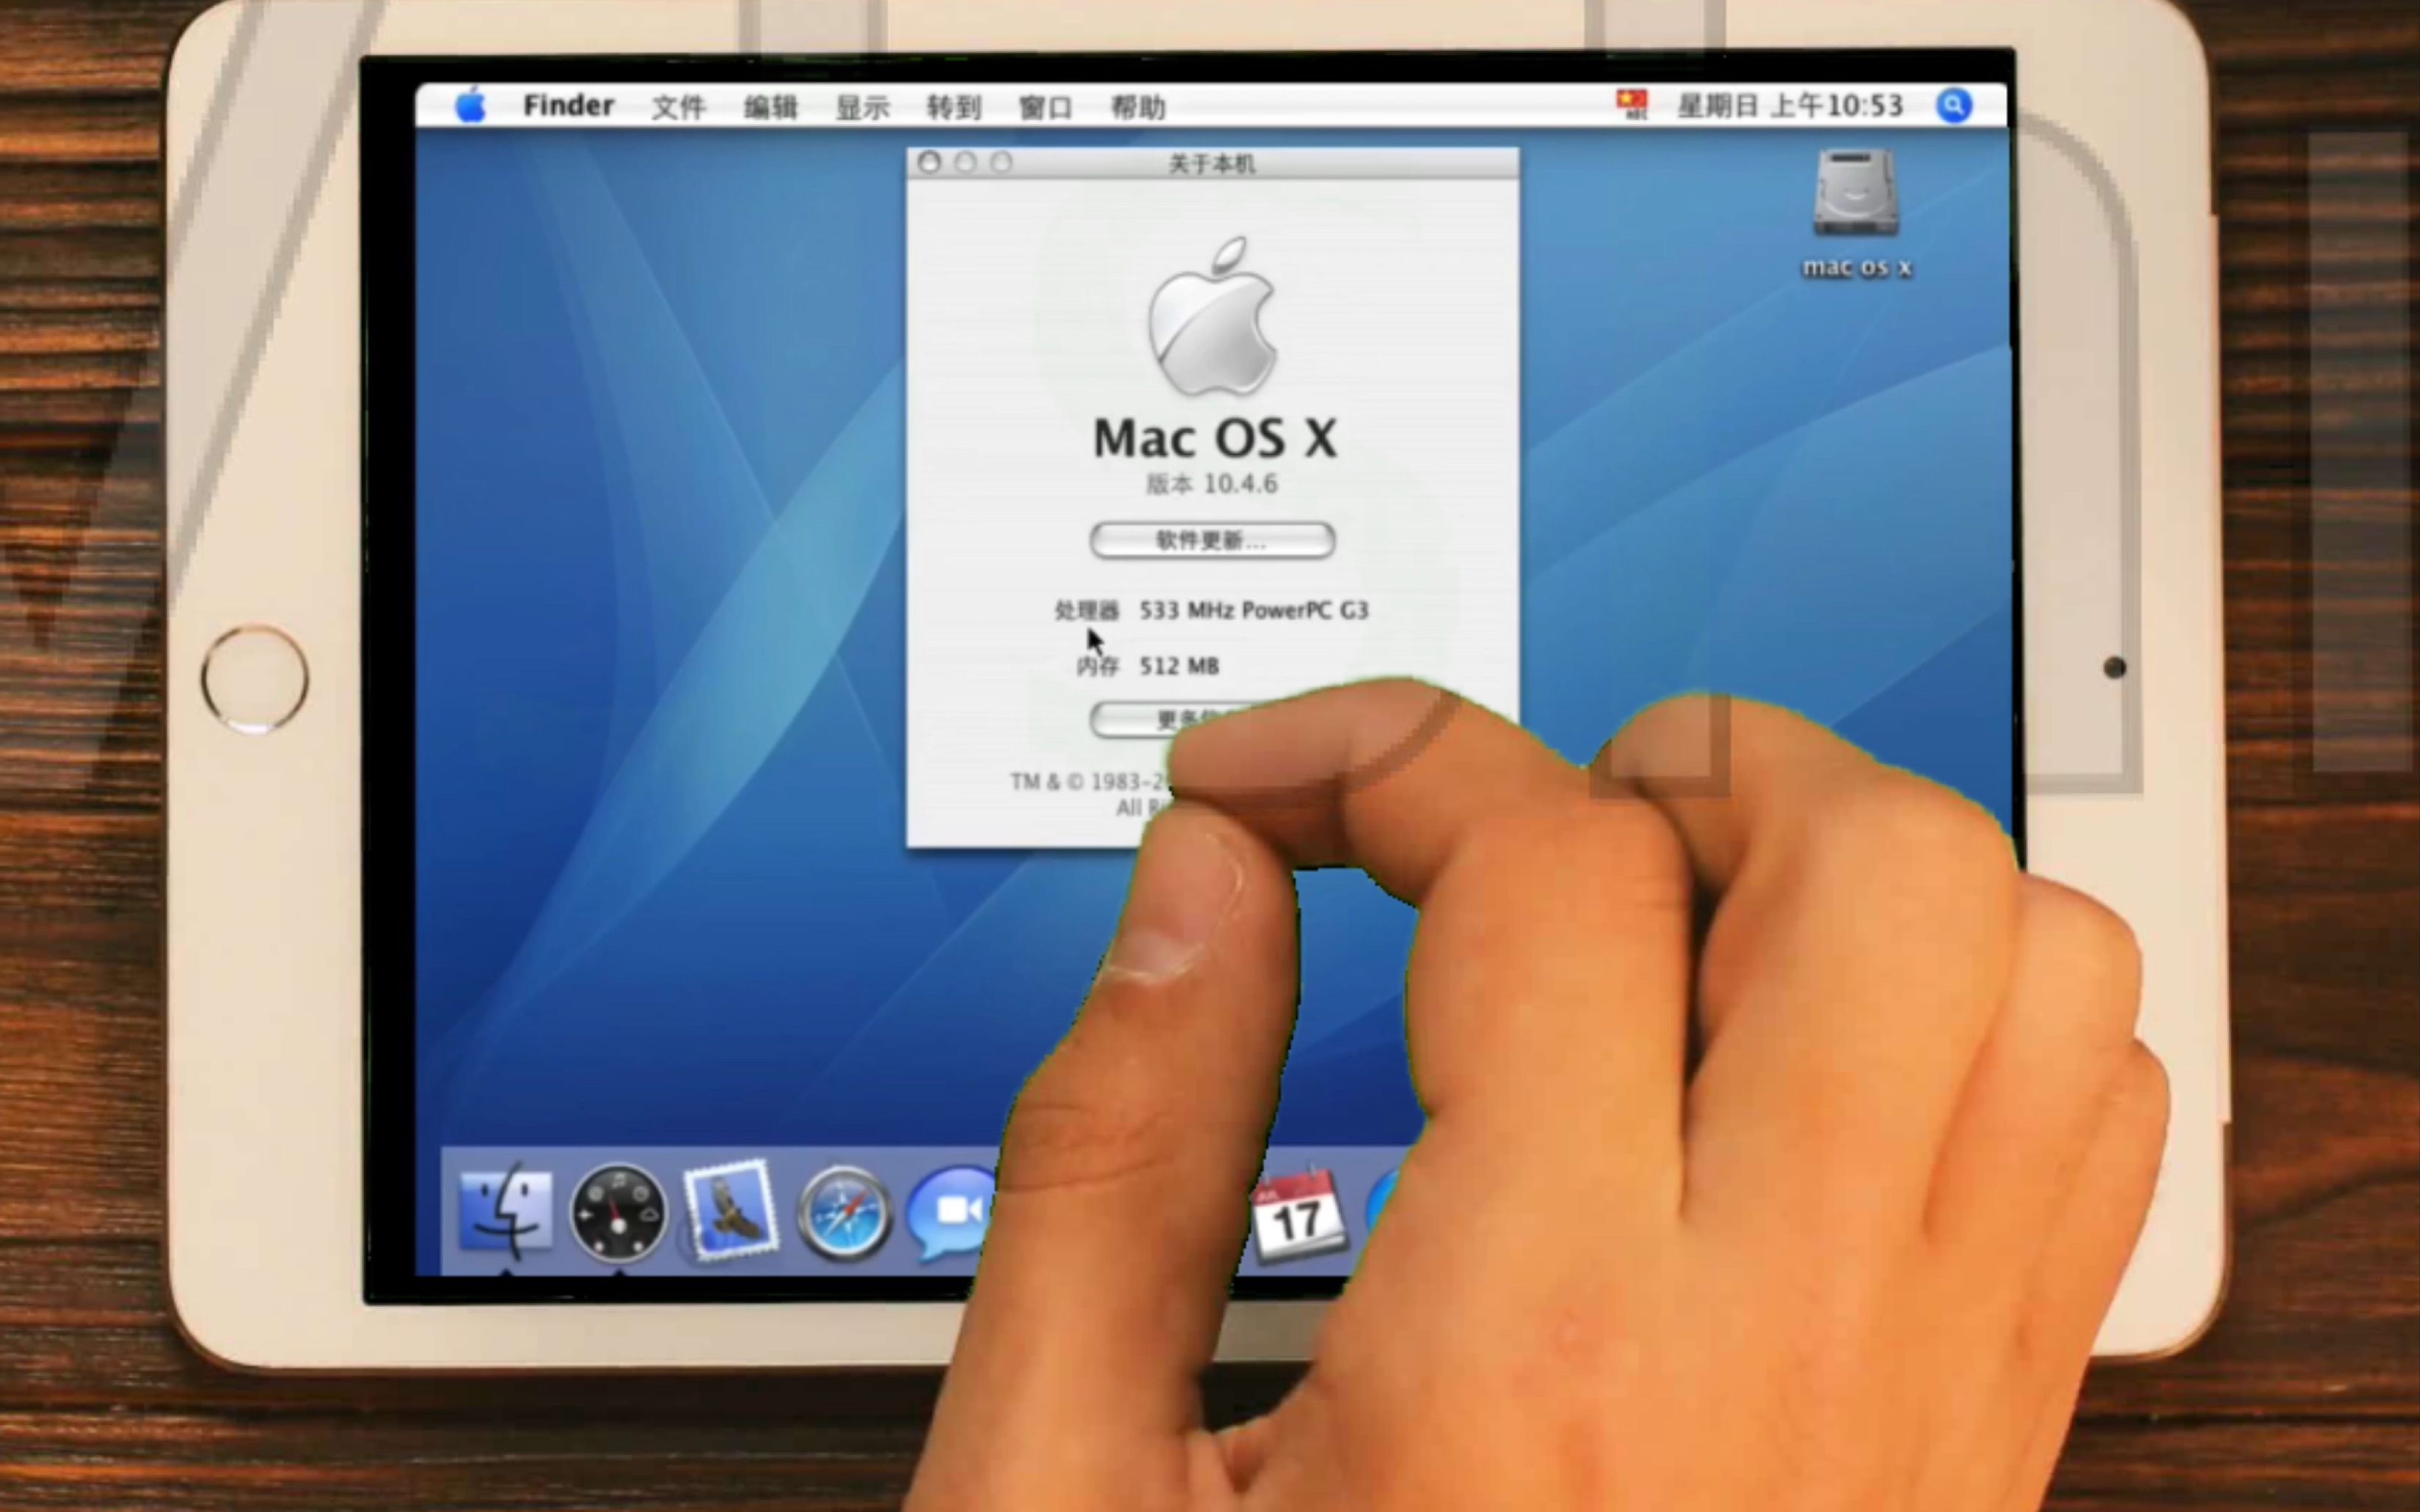2420x1512 pixels.
Task: Open the 转到 menu
Action: click(x=954, y=107)
